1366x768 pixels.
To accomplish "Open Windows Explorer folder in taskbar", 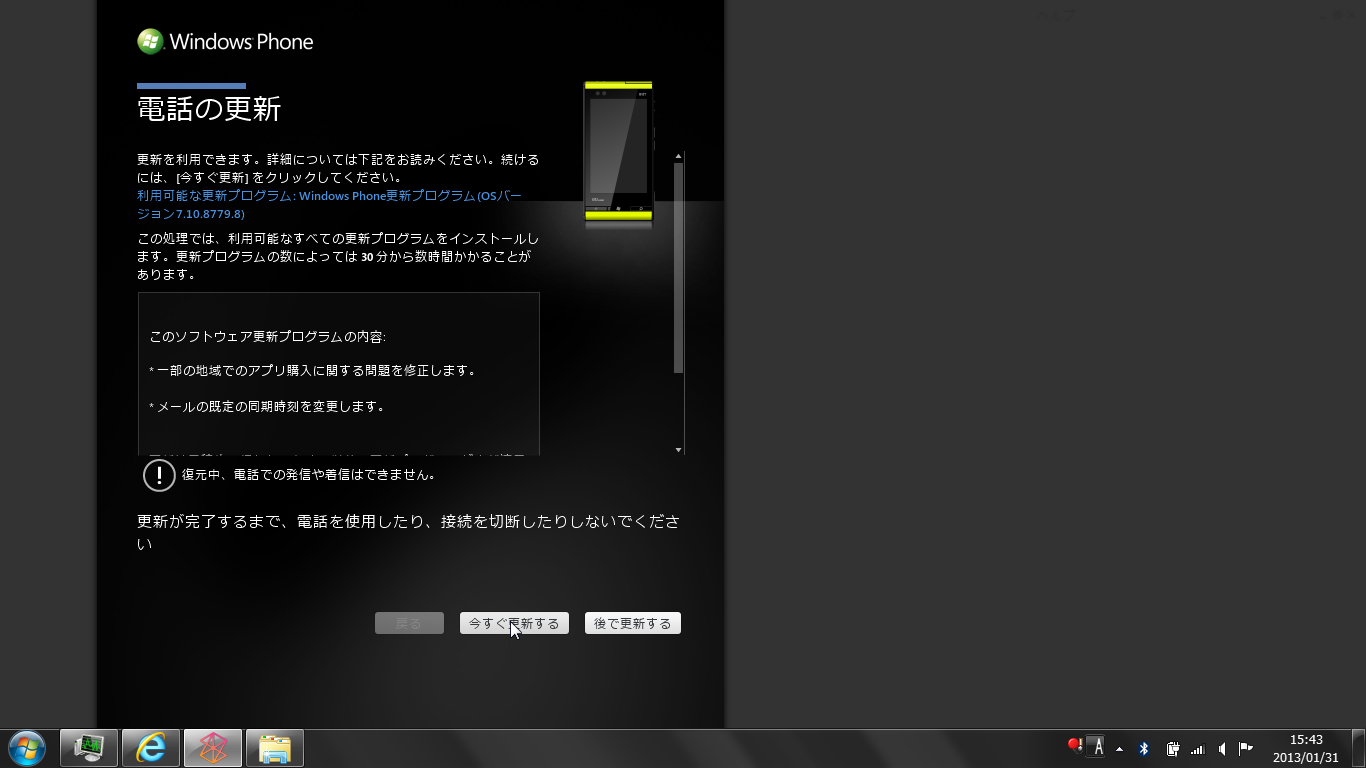I will click(275, 748).
